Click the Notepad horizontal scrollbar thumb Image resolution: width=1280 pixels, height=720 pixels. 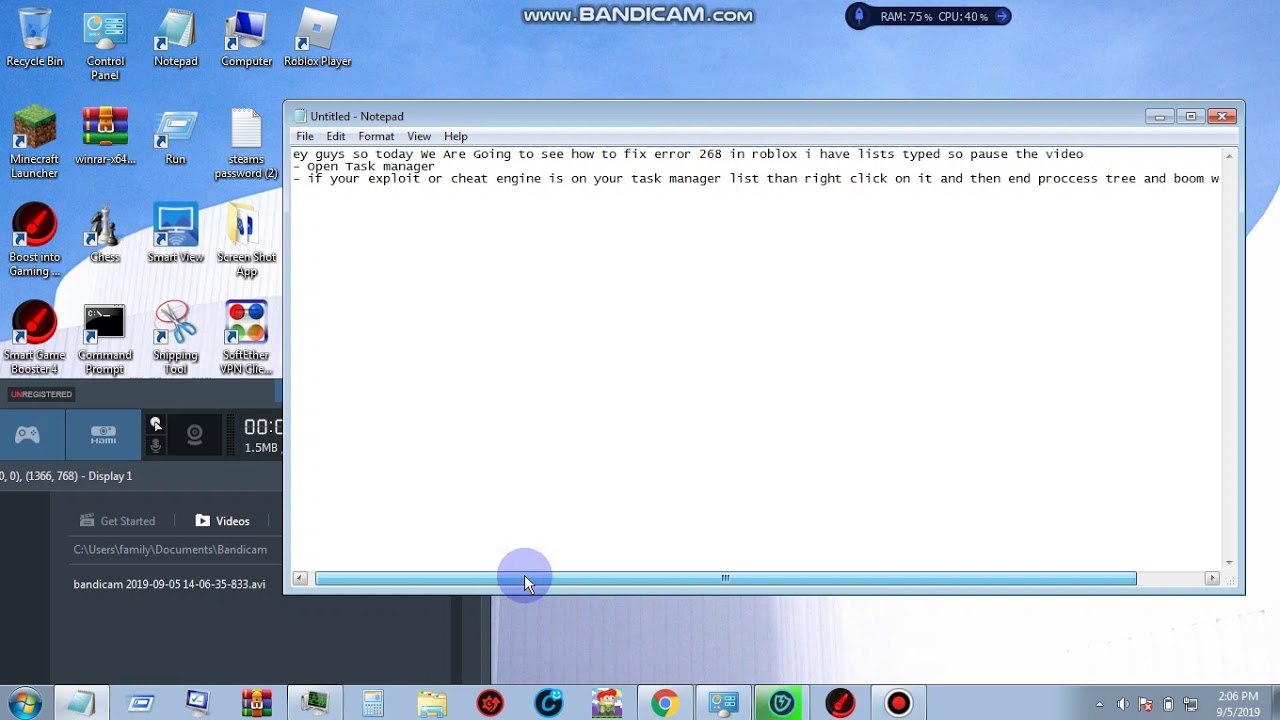tap(725, 578)
